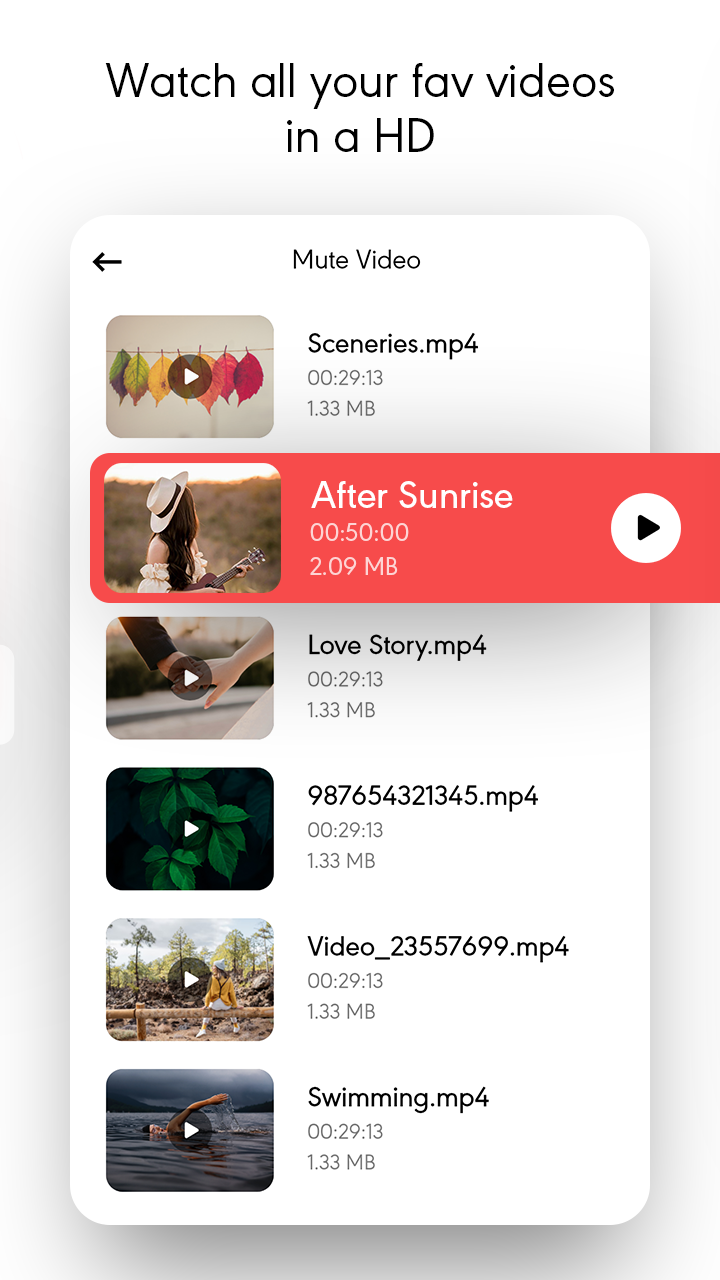Select the Love Story.mp4 file name

click(x=397, y=646)
